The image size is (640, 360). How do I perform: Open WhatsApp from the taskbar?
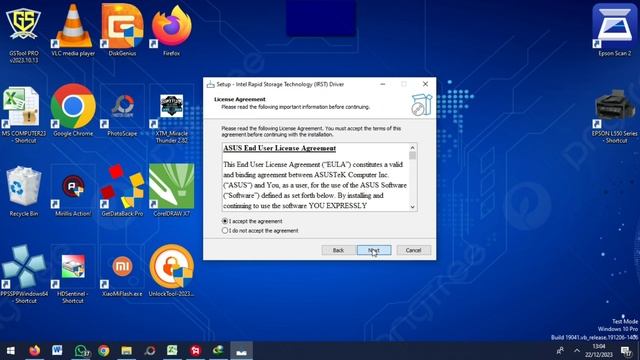click(x=81, y=351)
